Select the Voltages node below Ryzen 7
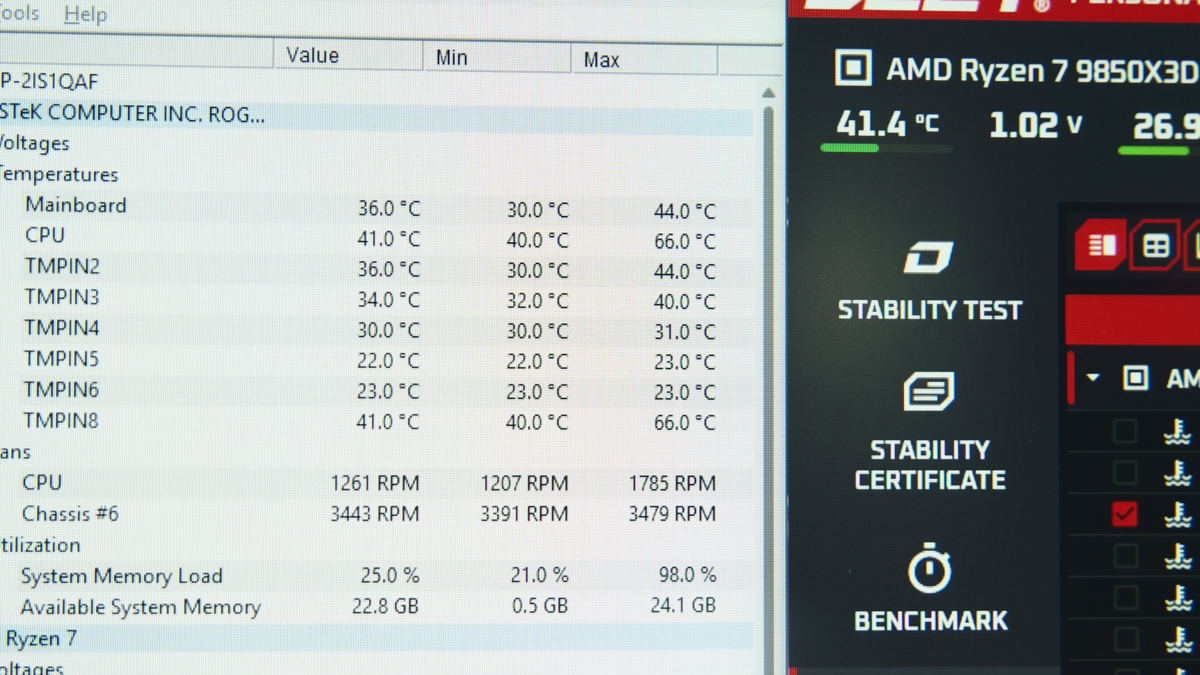1200x675 pixels. pyautogui.click(x=31, y=667)
